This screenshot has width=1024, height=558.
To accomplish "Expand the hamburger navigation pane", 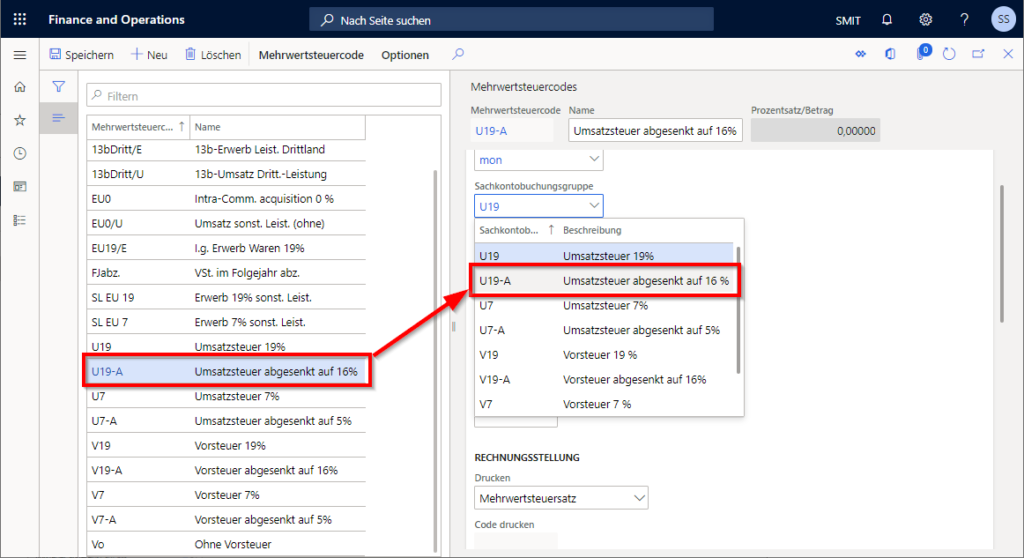I will tap(20, 55).
